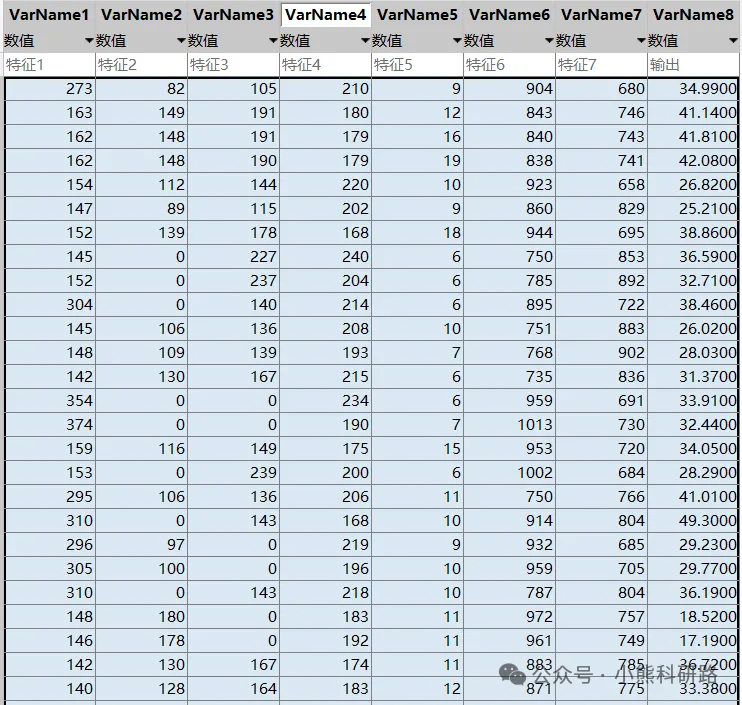Select output cell 42.0800
This screenshot has width=742, height=705.
click(693, 161)
